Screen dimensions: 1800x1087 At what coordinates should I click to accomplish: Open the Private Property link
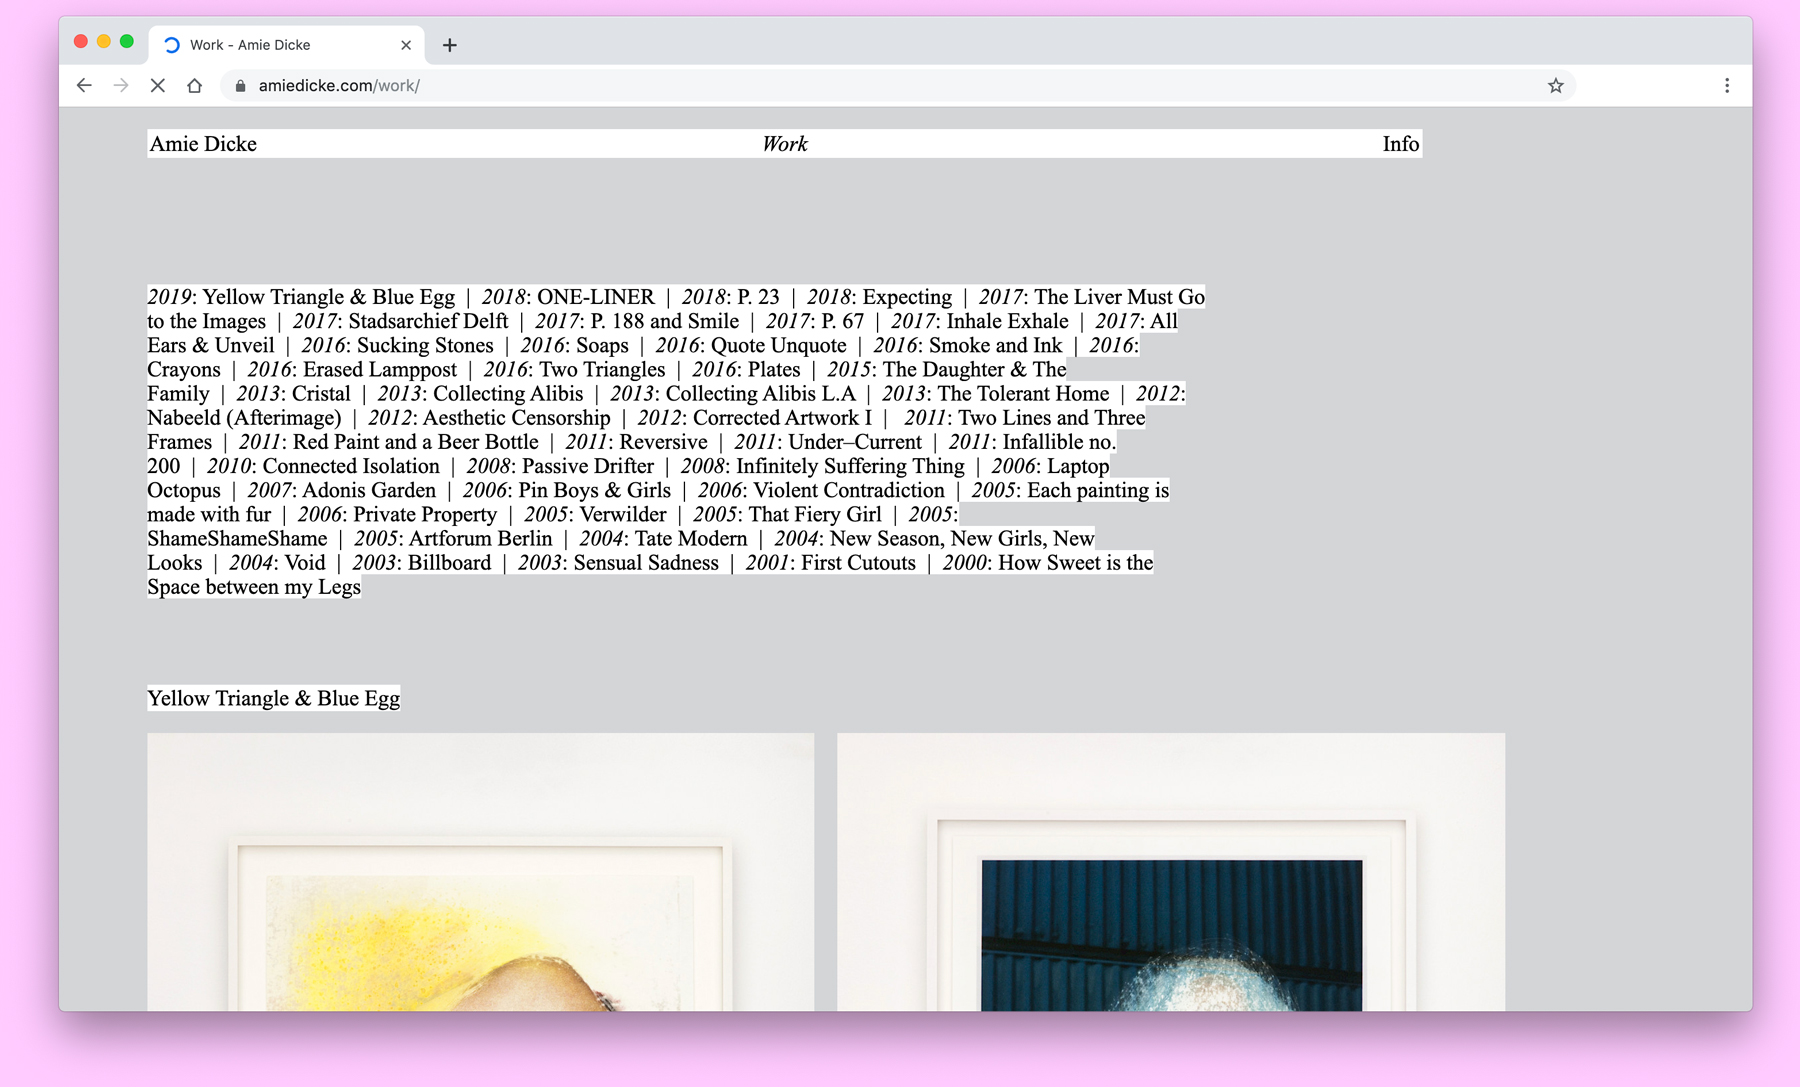tap(425, 514)
